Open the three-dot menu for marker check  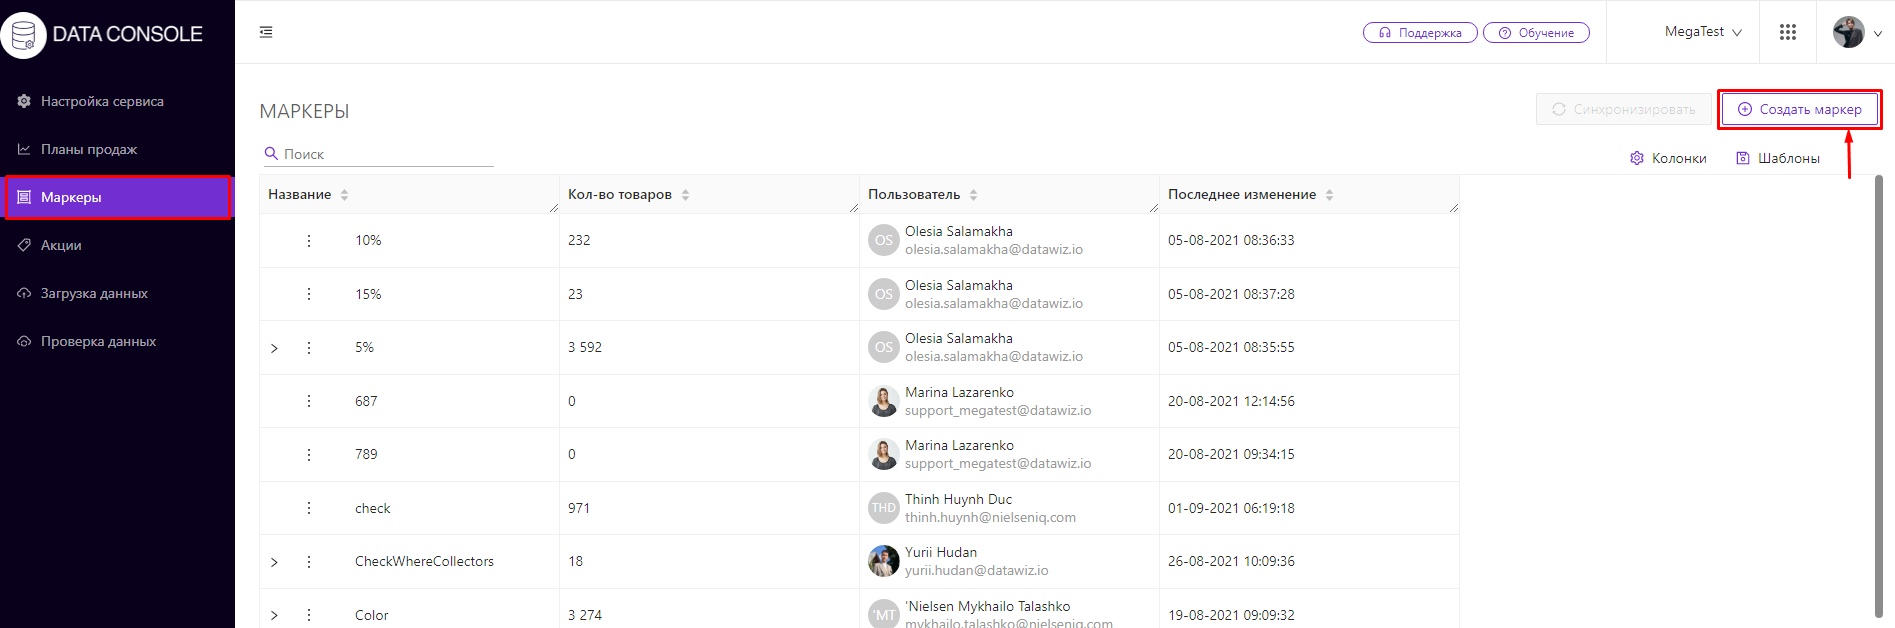coord(309,508)
